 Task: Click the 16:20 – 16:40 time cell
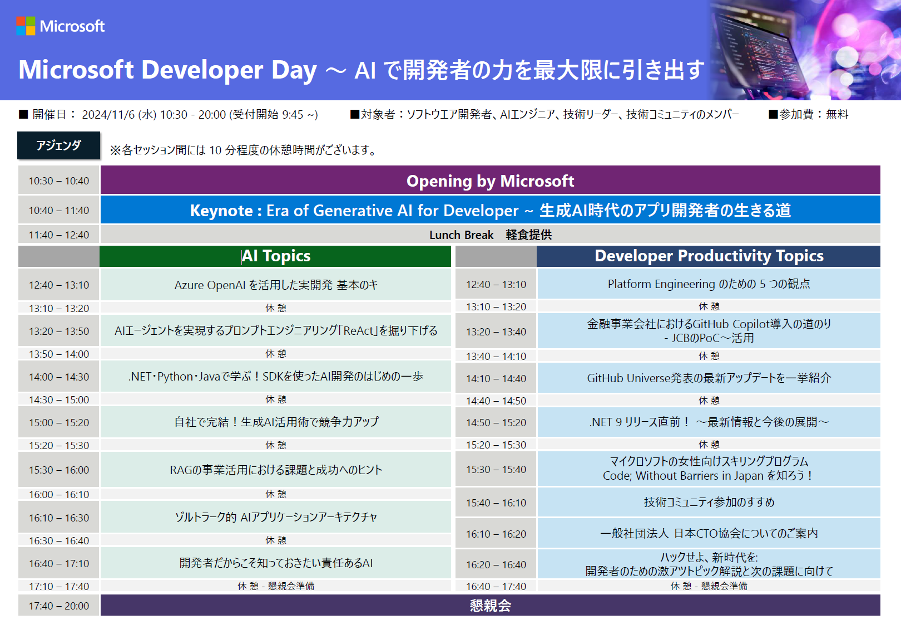click(496, 564)
